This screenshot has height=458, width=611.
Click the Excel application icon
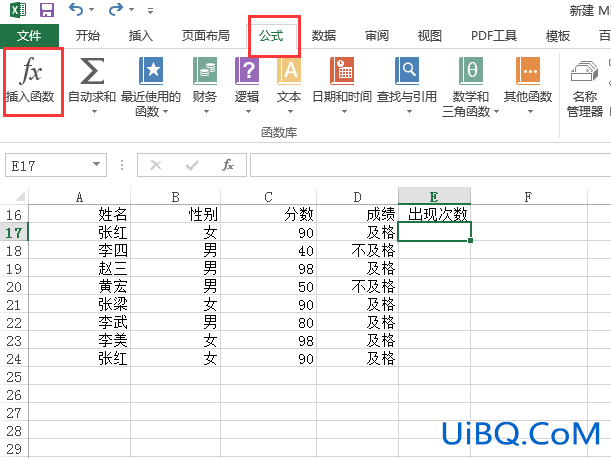18,9
